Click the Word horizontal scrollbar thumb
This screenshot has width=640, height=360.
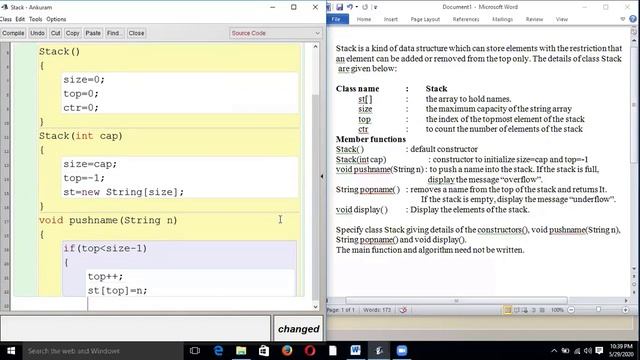pos(456,300)
